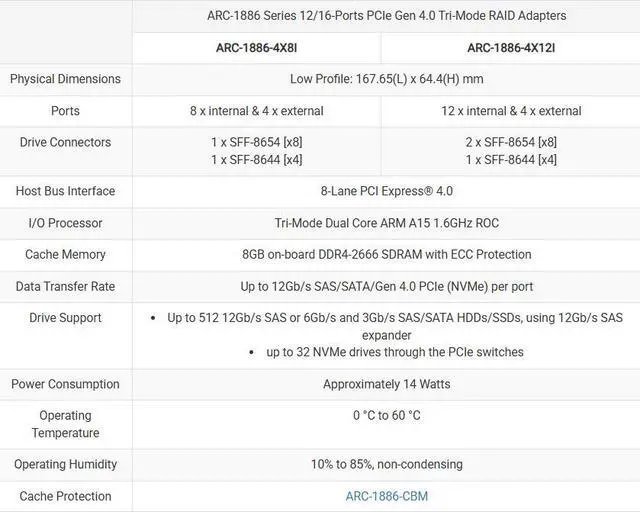Click the Cache Memory row label
Screen dimensions: 640x512
click(x=65, y=255)
